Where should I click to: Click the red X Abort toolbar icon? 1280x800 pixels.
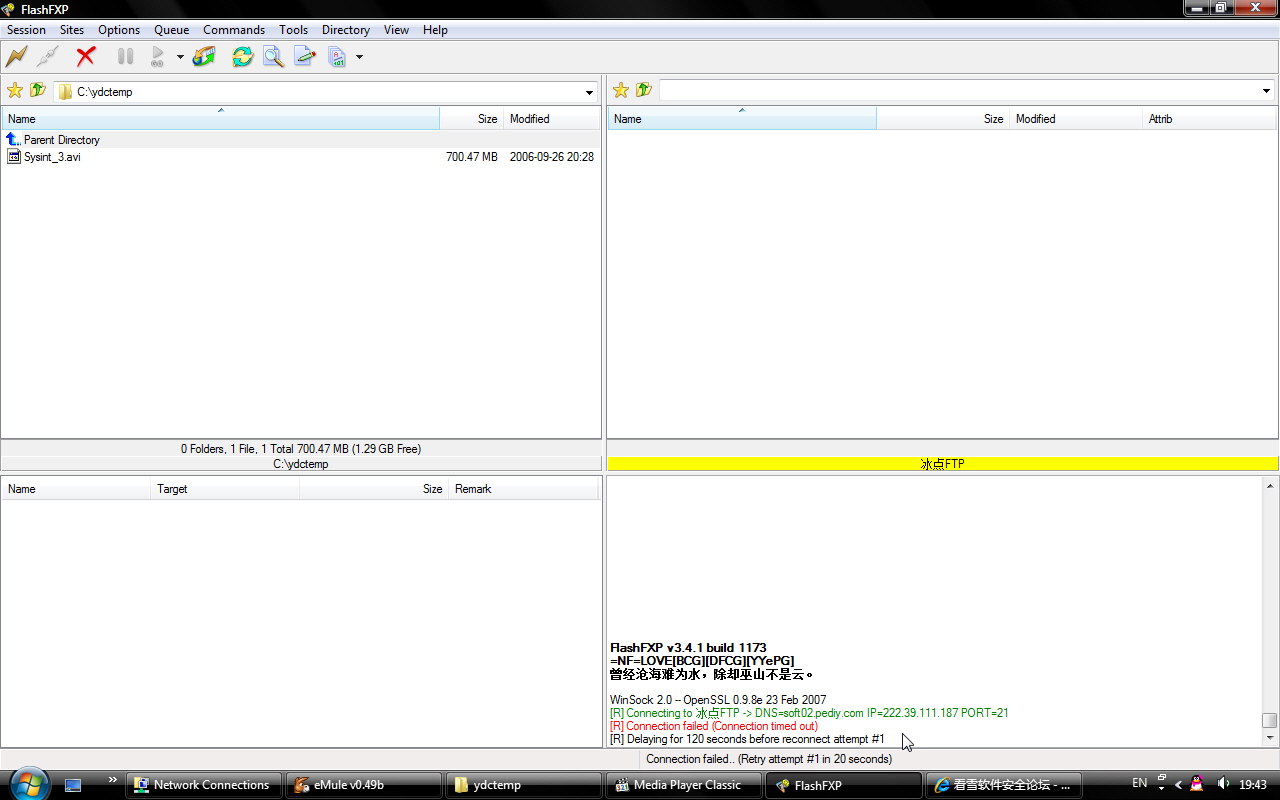(x=86, y=57)
